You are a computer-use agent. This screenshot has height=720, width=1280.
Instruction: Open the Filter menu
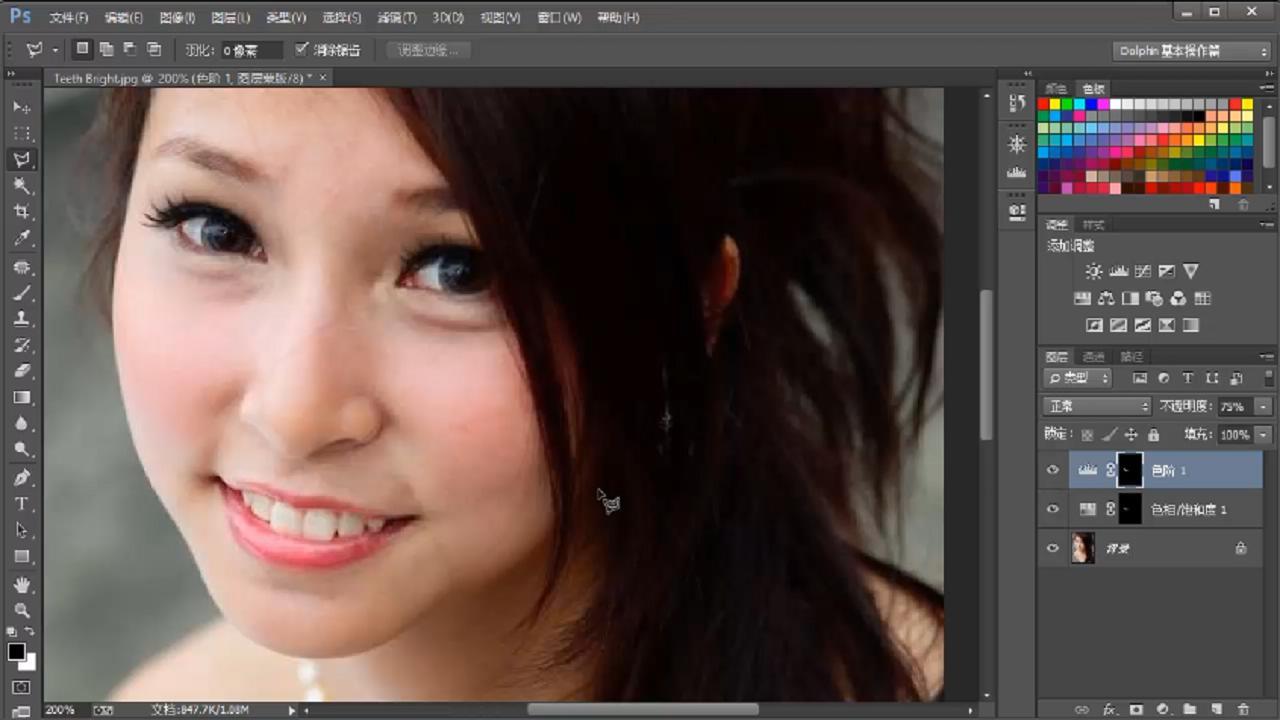[397, 18]
